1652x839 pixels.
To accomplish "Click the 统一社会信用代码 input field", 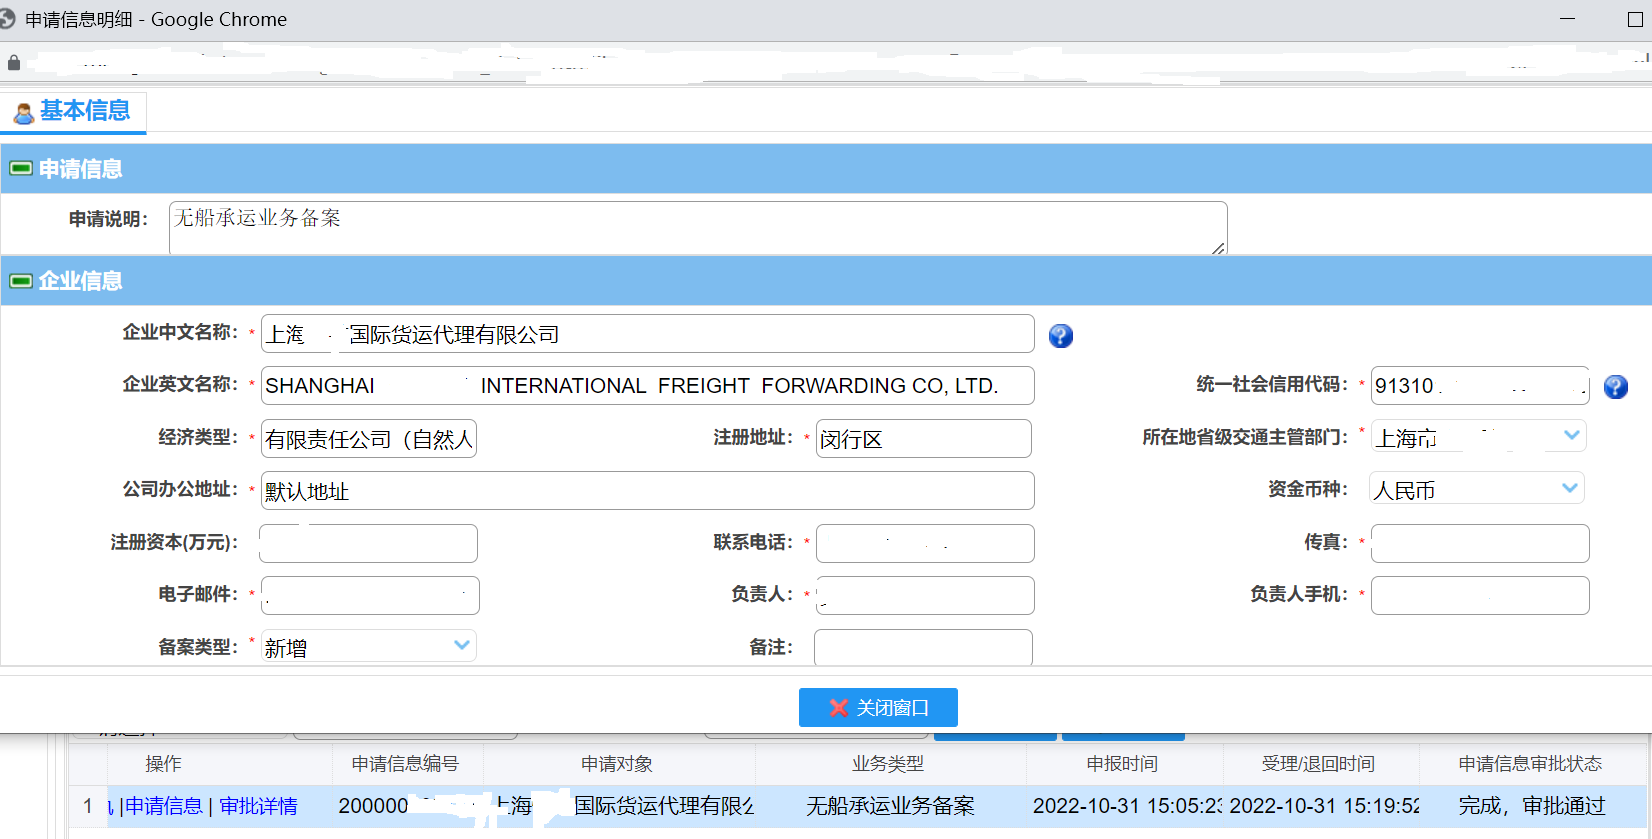I will [x=1480, y=386].
